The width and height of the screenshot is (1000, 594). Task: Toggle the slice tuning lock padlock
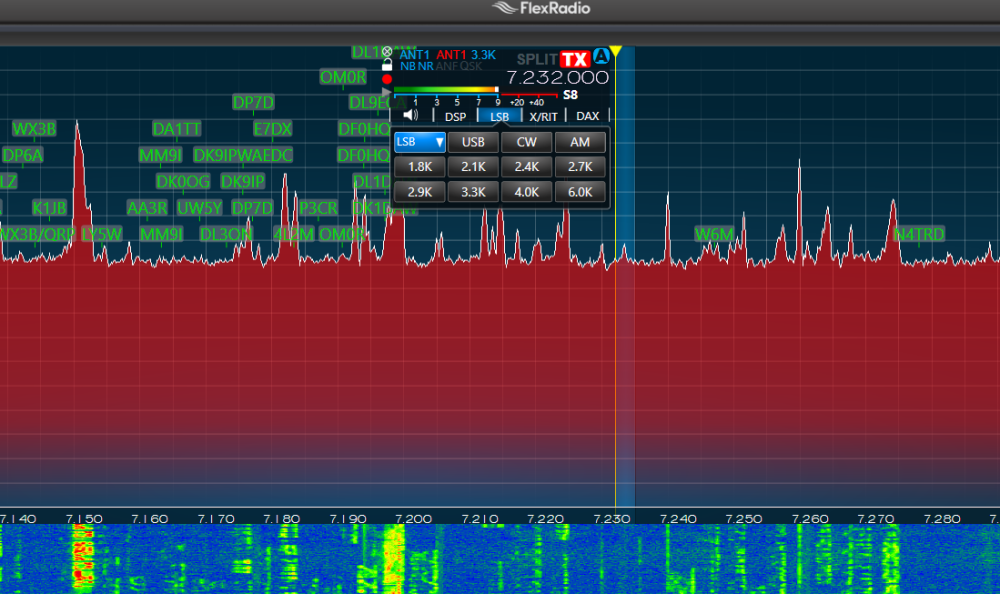point(387,64)
